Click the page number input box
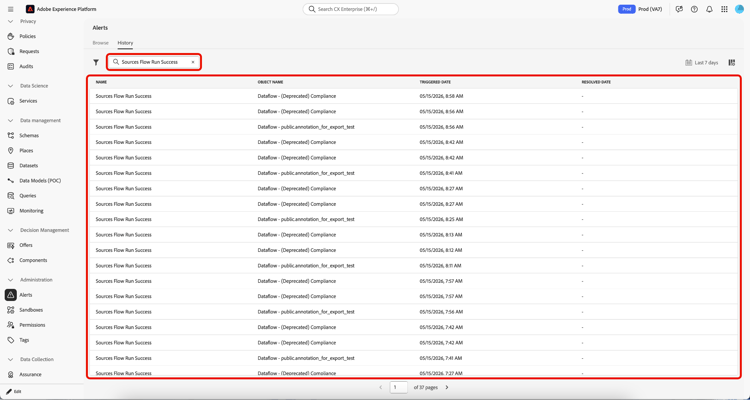The height and width of the screenshot is (400, 750). tap(398, 388)
